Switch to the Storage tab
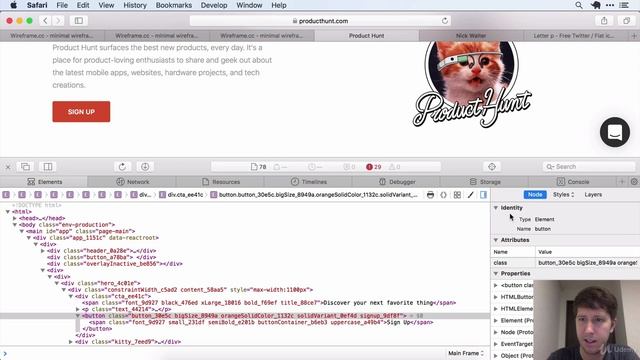Screen dimensions: 640x360 coord(485,182)
